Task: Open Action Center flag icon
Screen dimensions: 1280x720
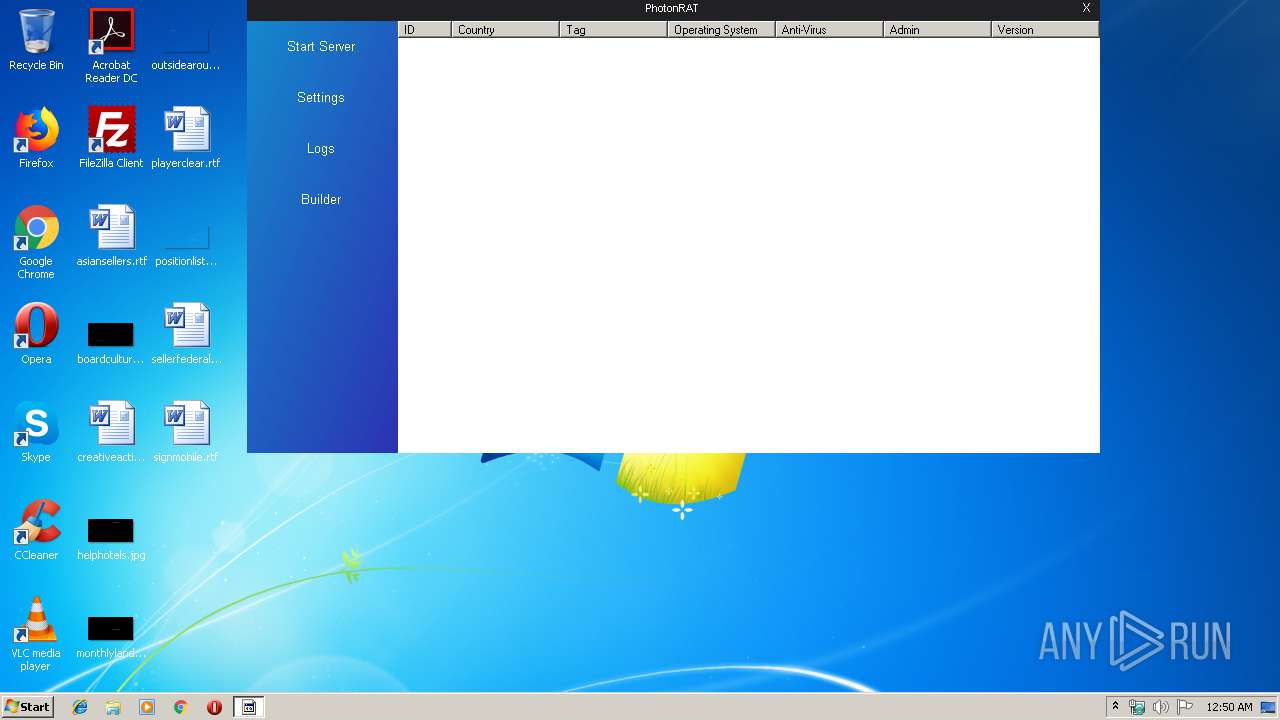Action: click(x=1185, y=707)
